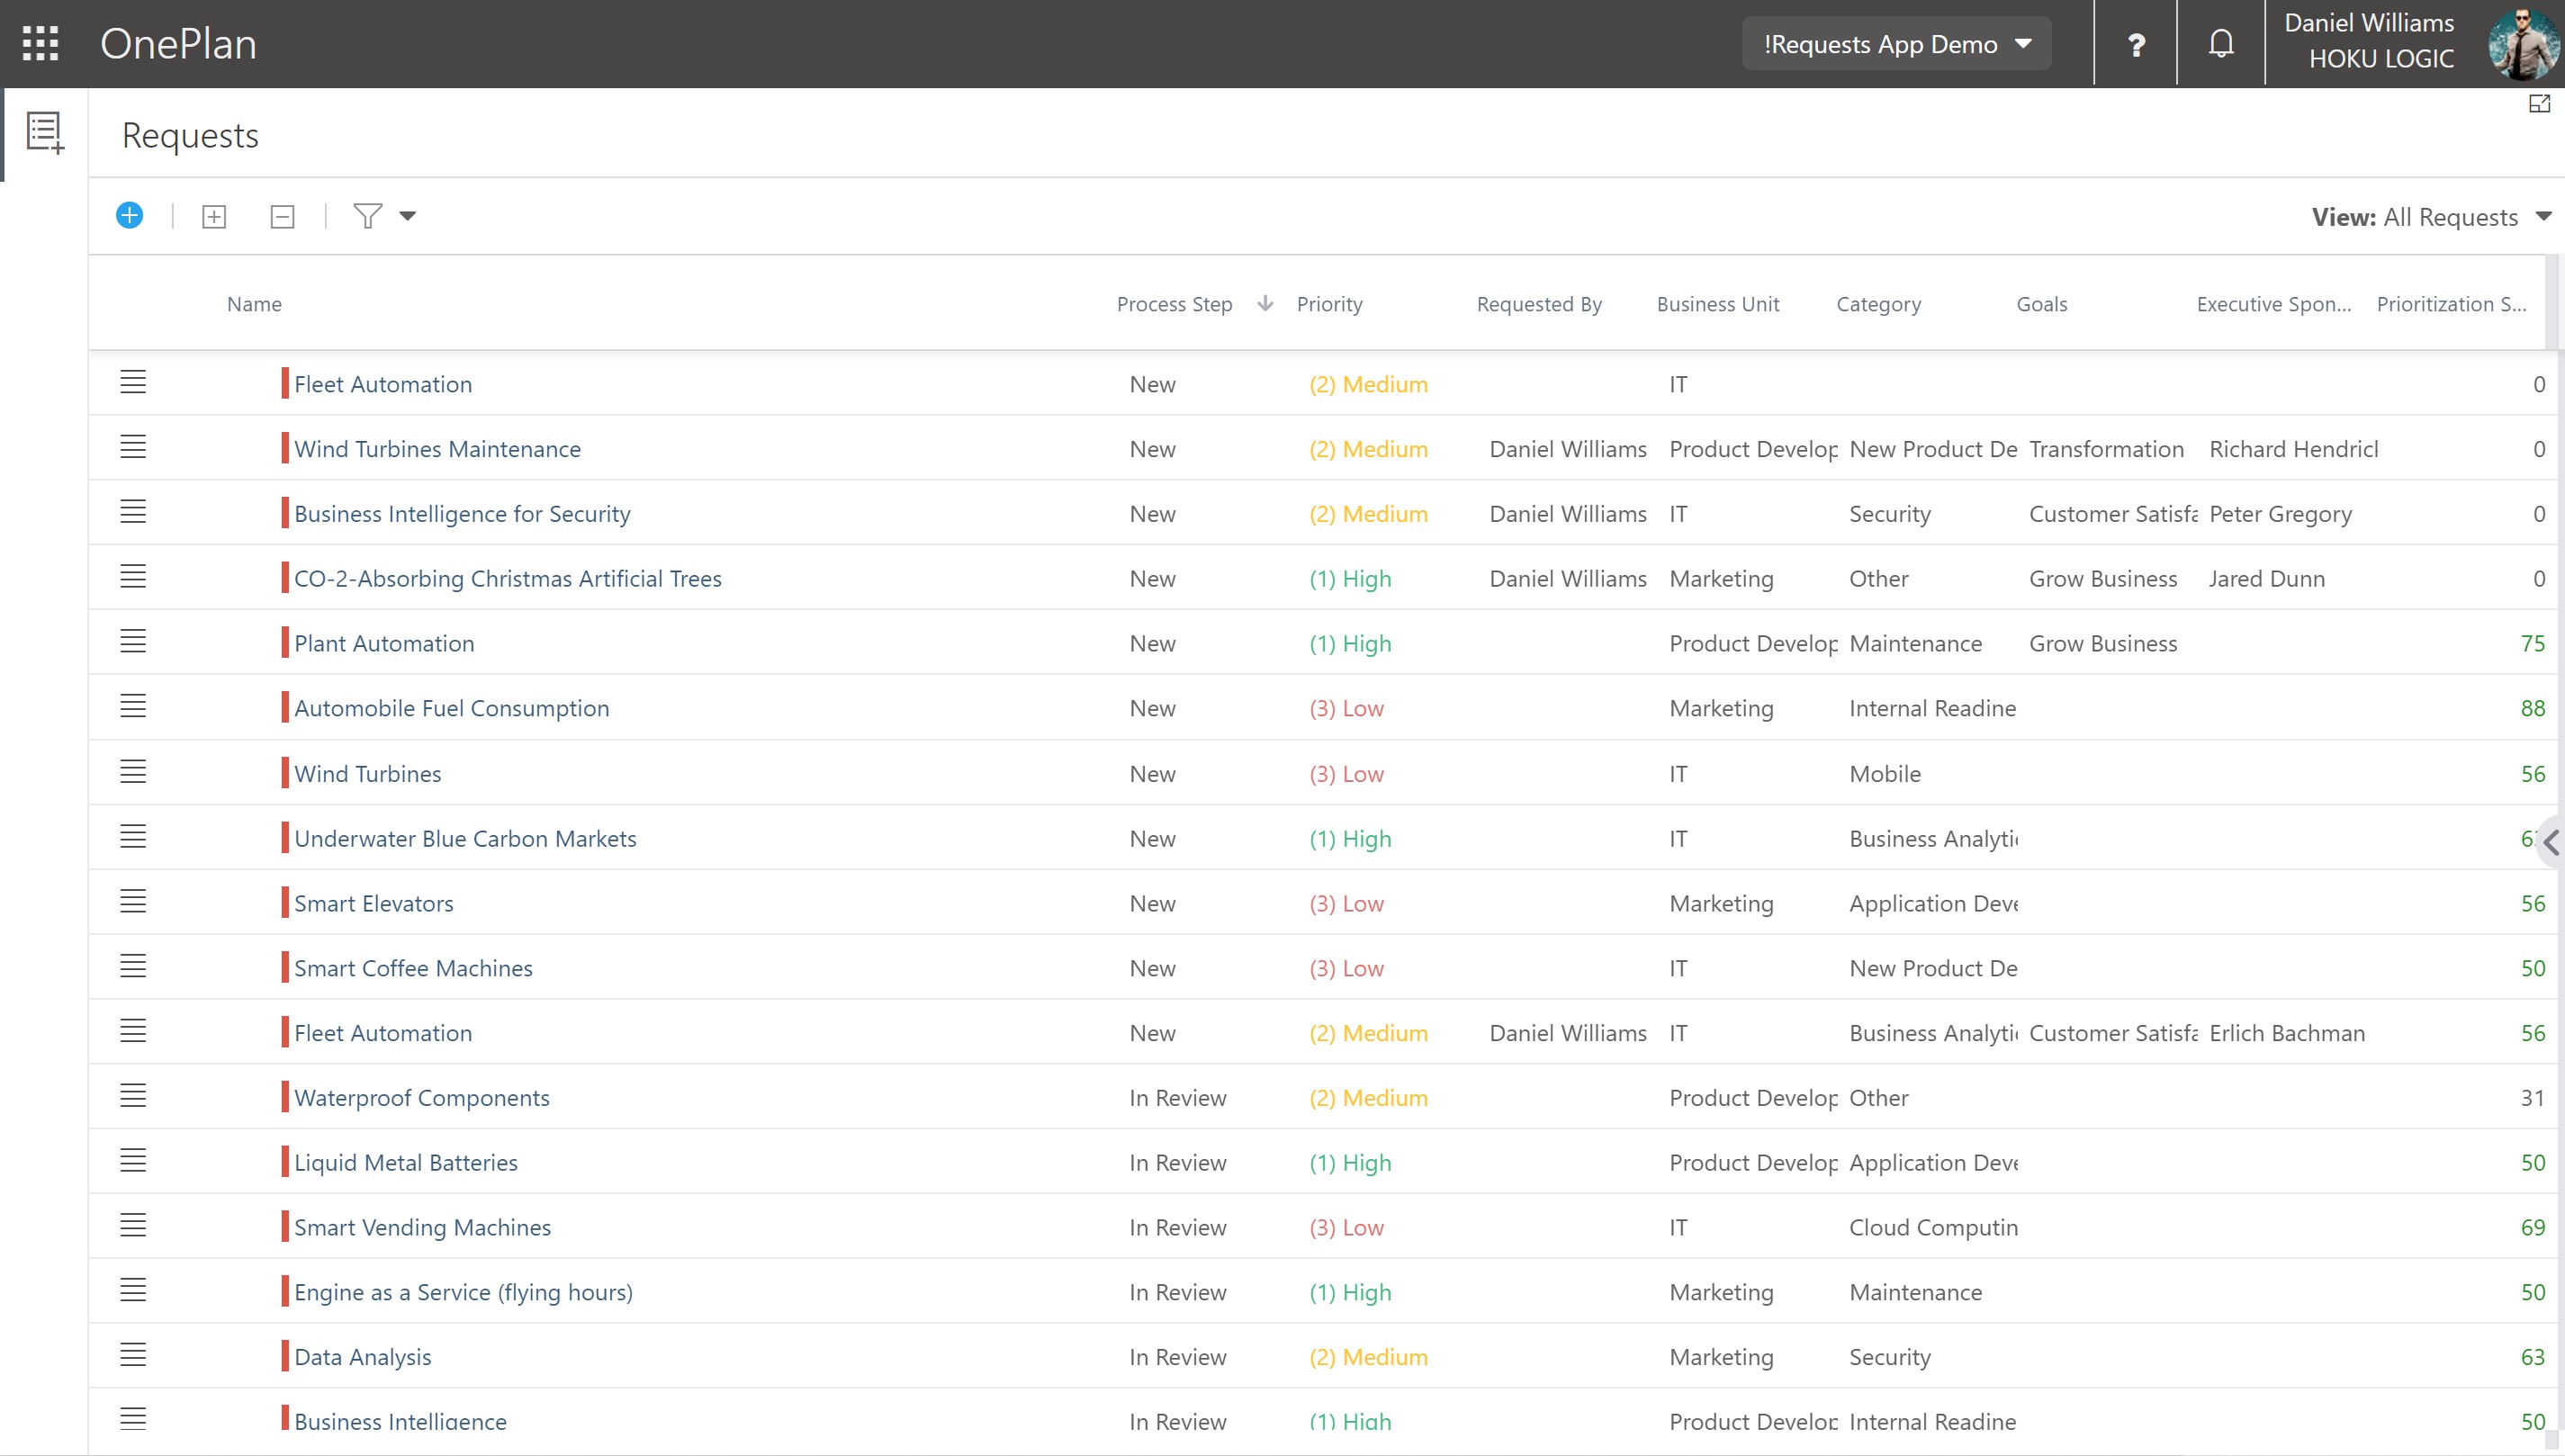Sort by Process Step column header
Image resolution: width=2565 pixels, height=1456 pixels.
click(1175, 304)
